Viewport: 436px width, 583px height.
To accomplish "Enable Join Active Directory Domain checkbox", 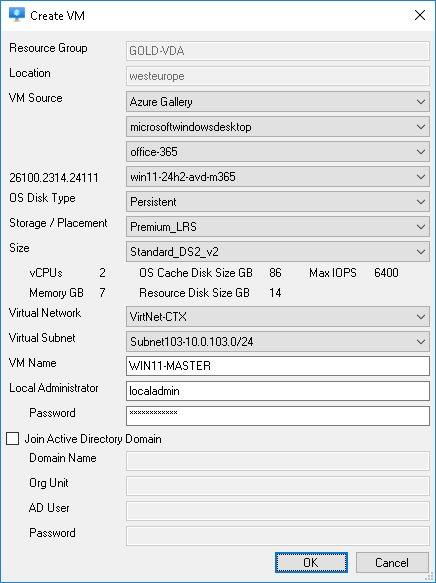I will (13, 439).
